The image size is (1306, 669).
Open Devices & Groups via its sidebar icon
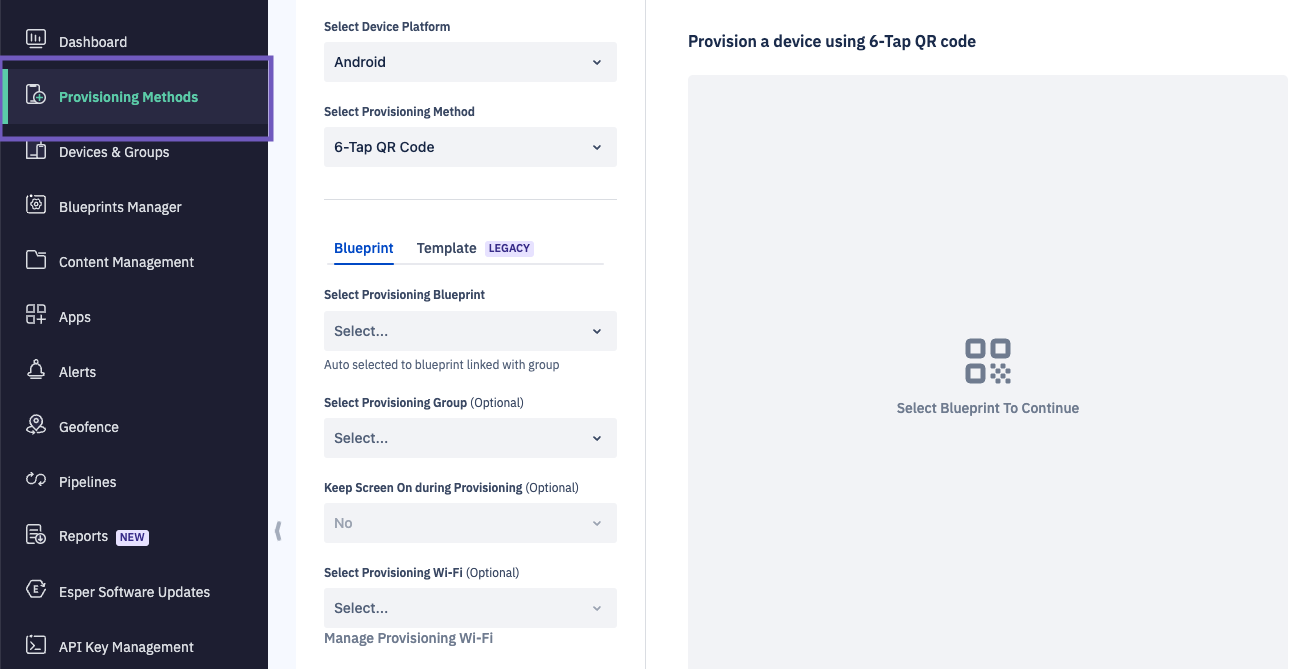[x=36, y=151]
